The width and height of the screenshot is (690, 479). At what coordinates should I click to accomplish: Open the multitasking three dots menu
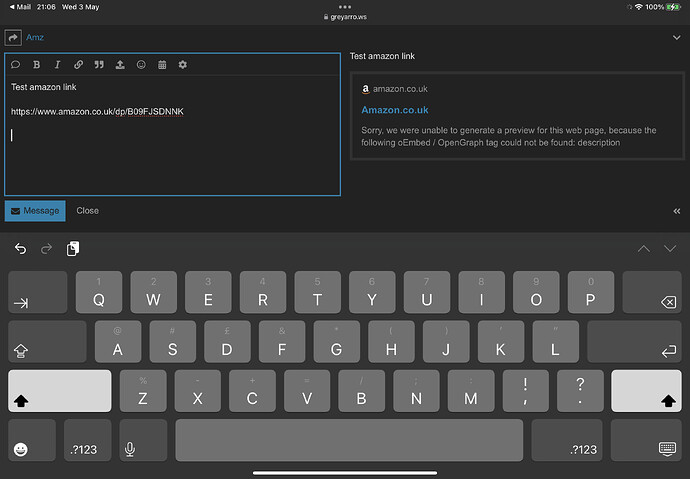pos(345,7)
